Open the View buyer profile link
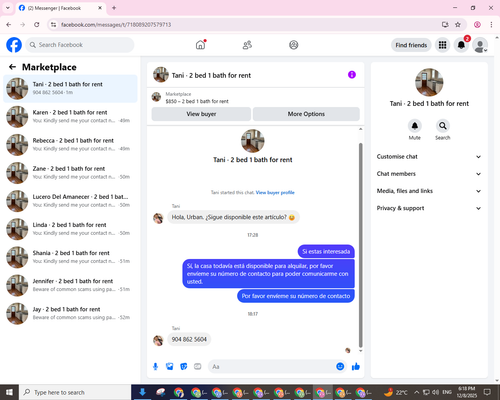500x400 pixels. (x=275, y=192)
